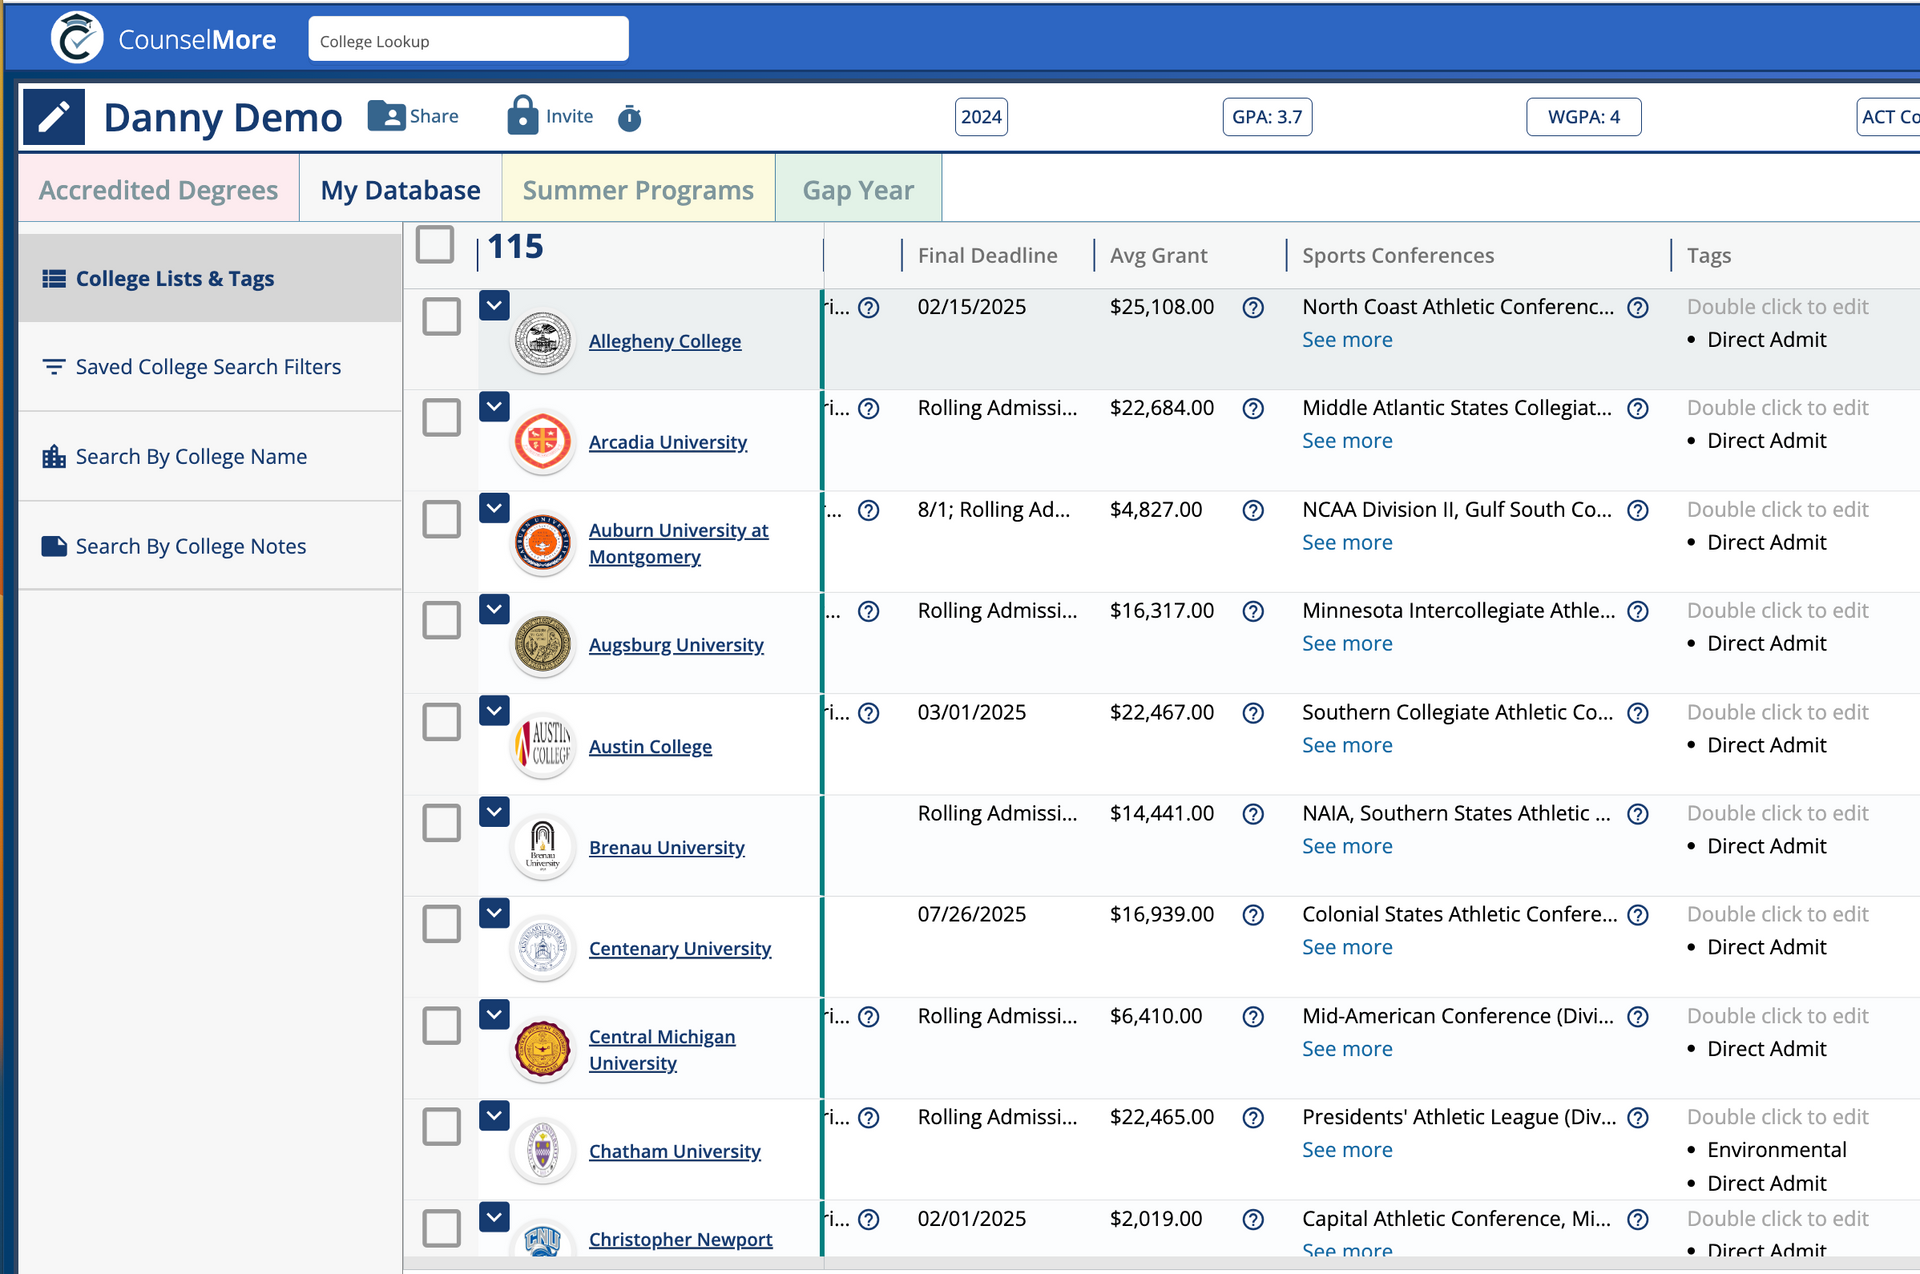The width and height of the screenshot is (1920, 1274).
Task: Click help icon beside North Coast Athletic Conference
Action: [1638, 308]
